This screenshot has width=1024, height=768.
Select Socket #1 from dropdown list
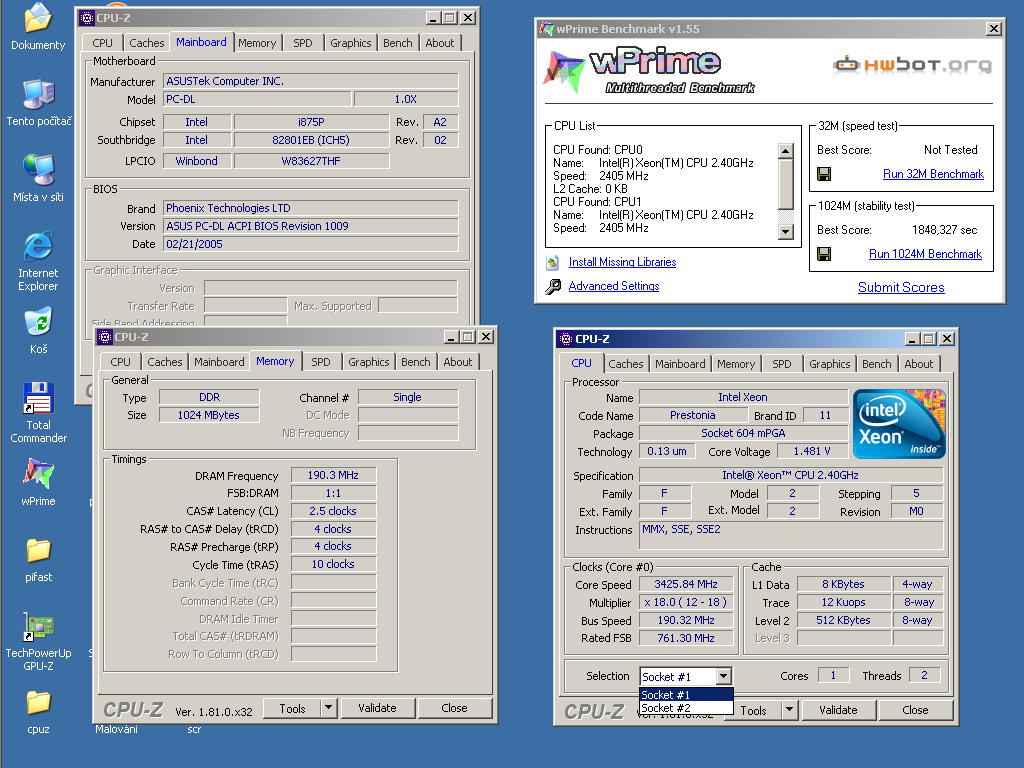pos(686,695)
